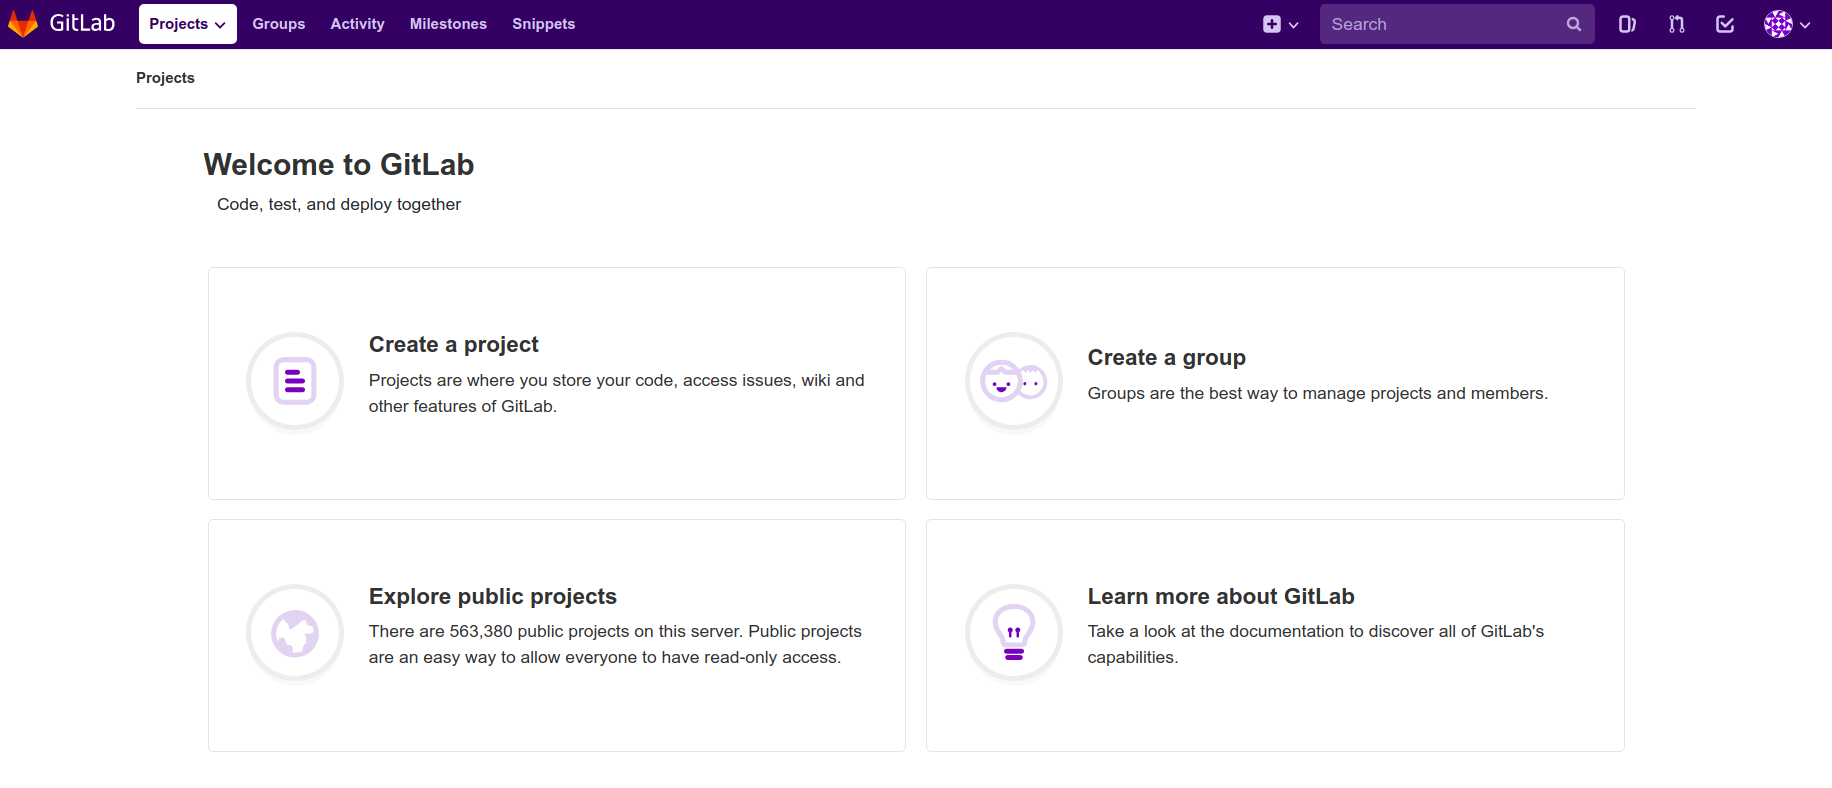Click Learn more about GitLab heading
This screenshot has height=788, width=1832.
tap(1220, 596)
